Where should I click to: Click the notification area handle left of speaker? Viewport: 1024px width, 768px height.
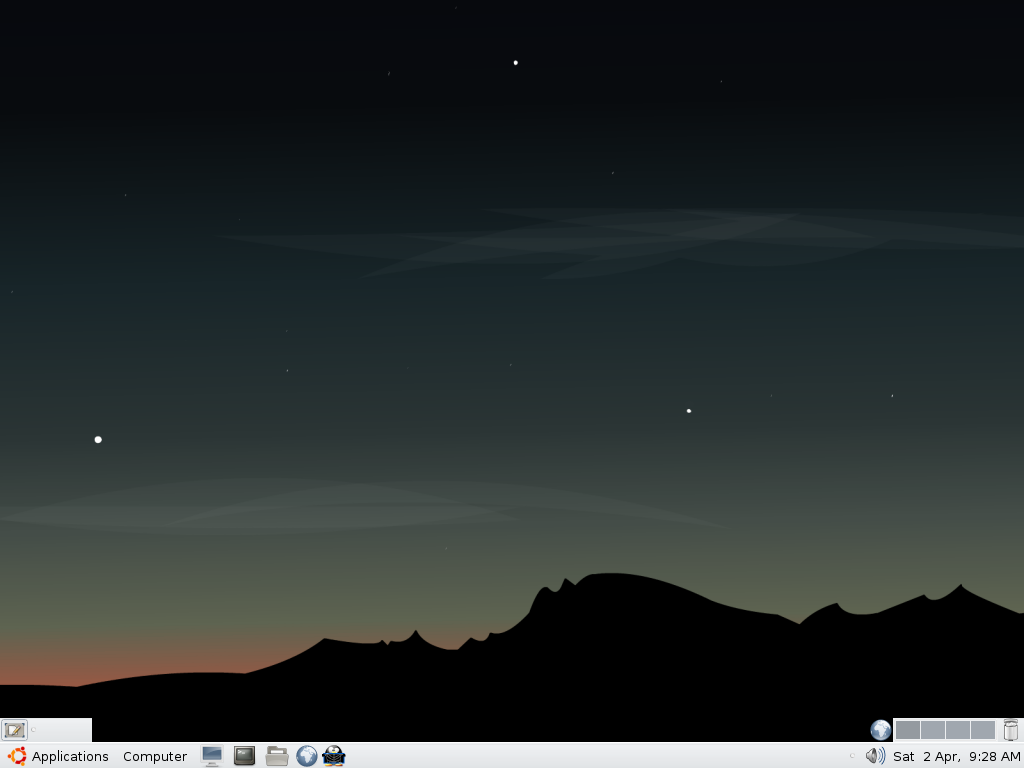852,756
